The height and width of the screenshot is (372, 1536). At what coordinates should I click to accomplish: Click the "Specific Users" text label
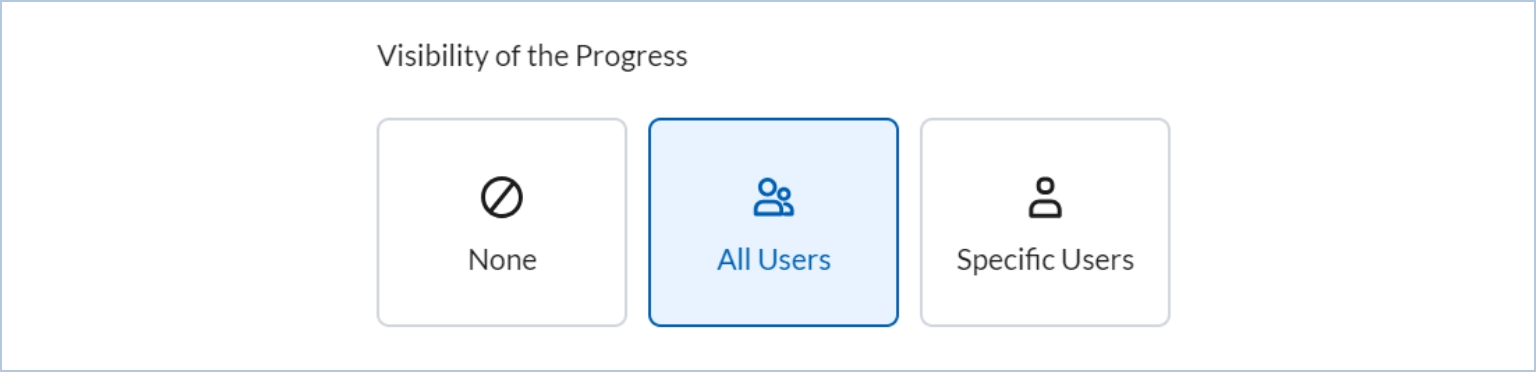1045,260
